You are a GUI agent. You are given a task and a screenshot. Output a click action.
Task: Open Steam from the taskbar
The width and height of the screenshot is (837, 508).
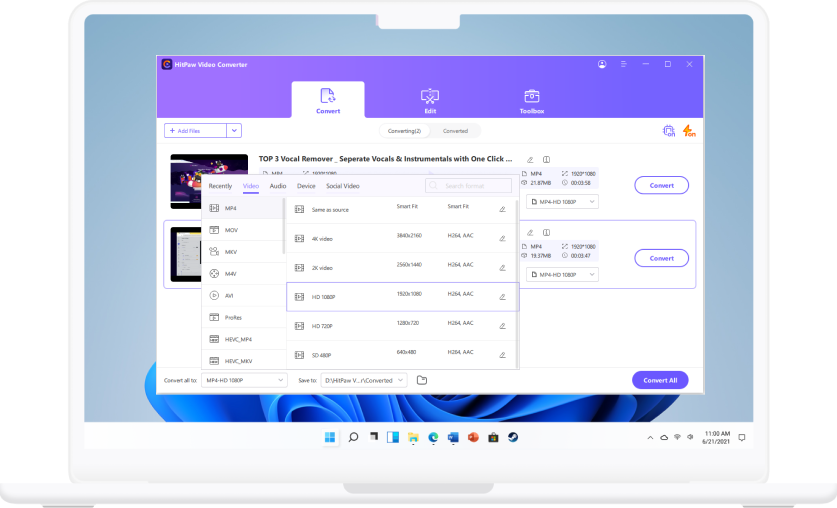click(x=513, y=438)
